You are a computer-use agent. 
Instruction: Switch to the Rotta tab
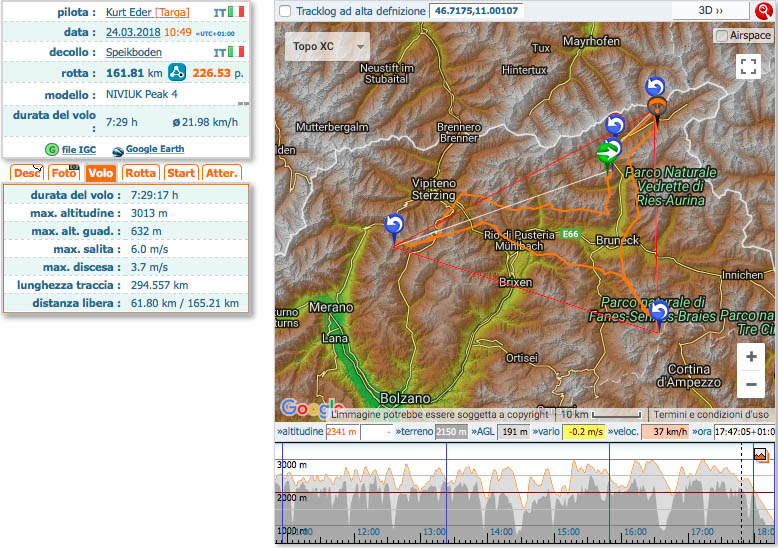[x=141, y=173]
